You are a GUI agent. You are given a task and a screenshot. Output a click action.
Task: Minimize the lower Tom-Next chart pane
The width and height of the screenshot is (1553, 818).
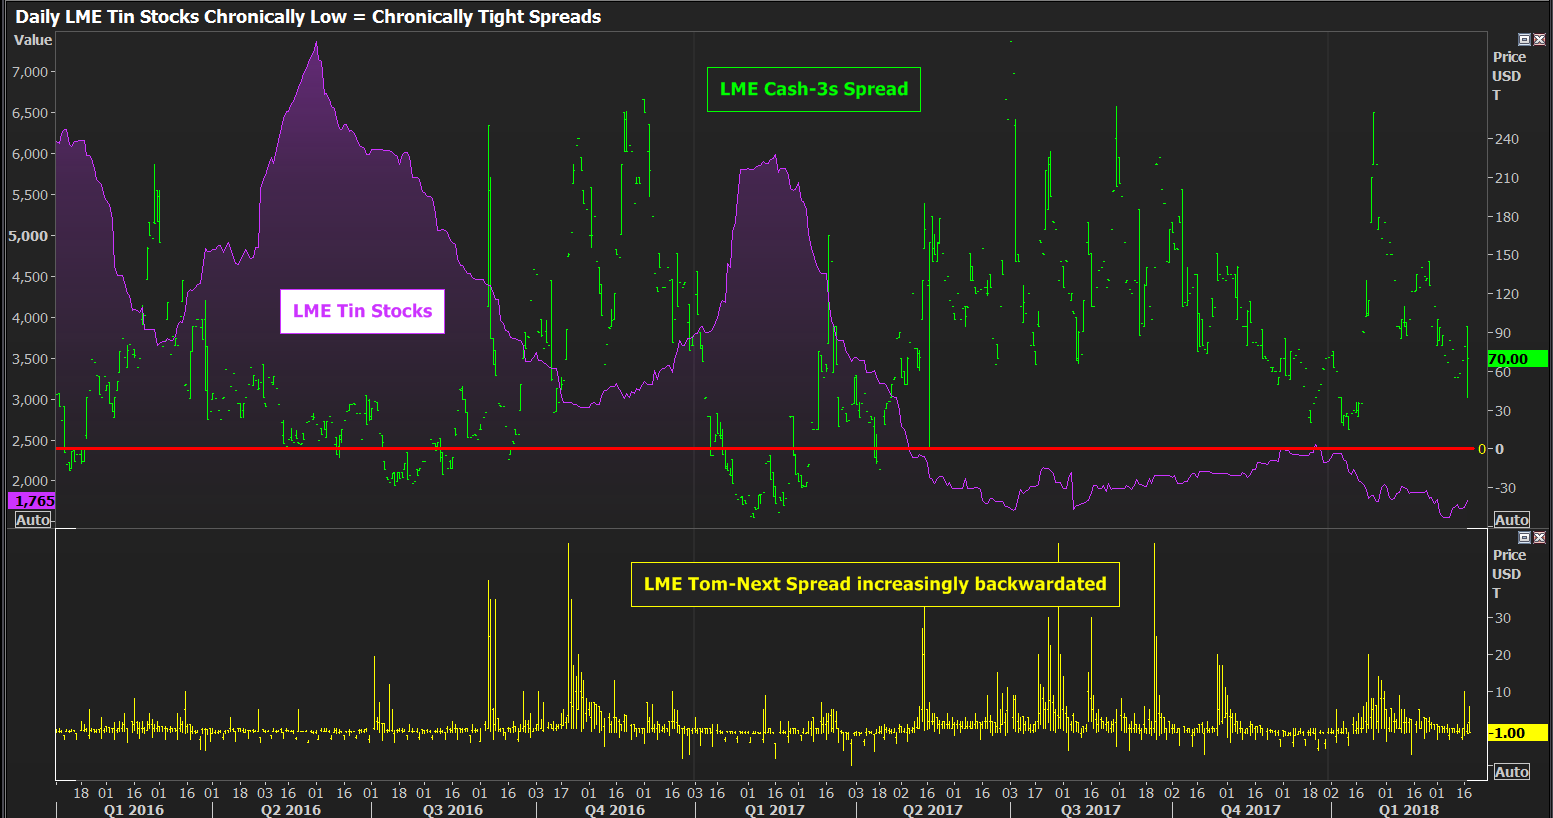1524,537
